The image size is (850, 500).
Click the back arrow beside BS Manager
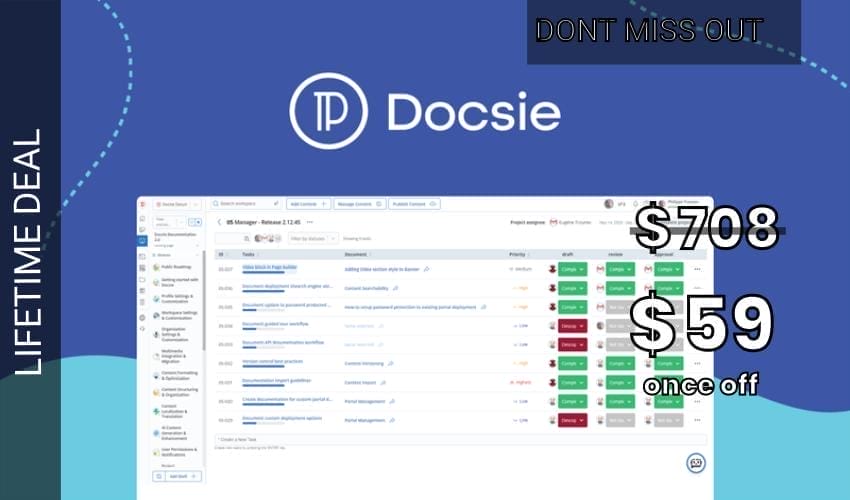(219, 222)
